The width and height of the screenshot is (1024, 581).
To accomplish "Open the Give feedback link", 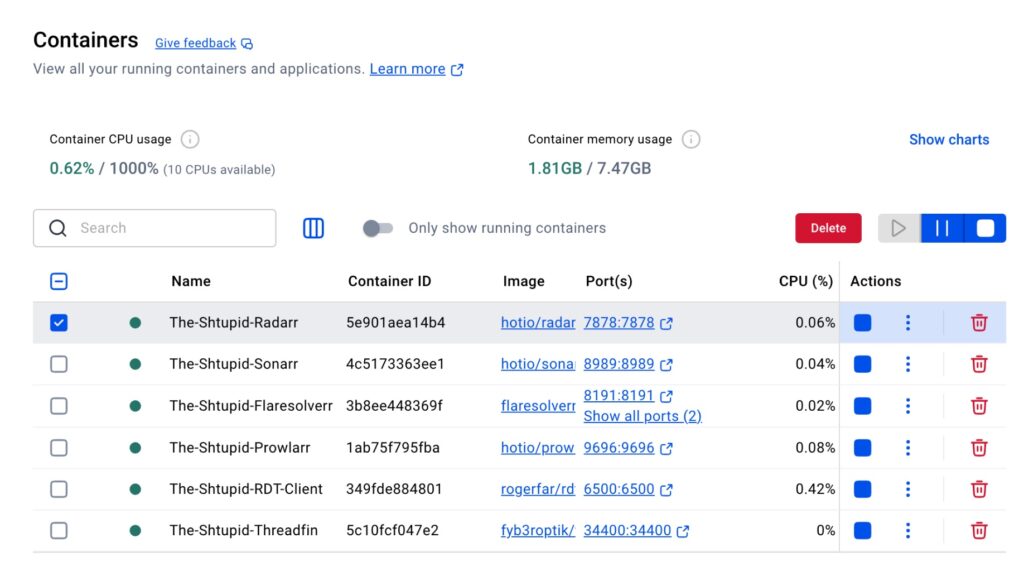I will pos(195,43).
